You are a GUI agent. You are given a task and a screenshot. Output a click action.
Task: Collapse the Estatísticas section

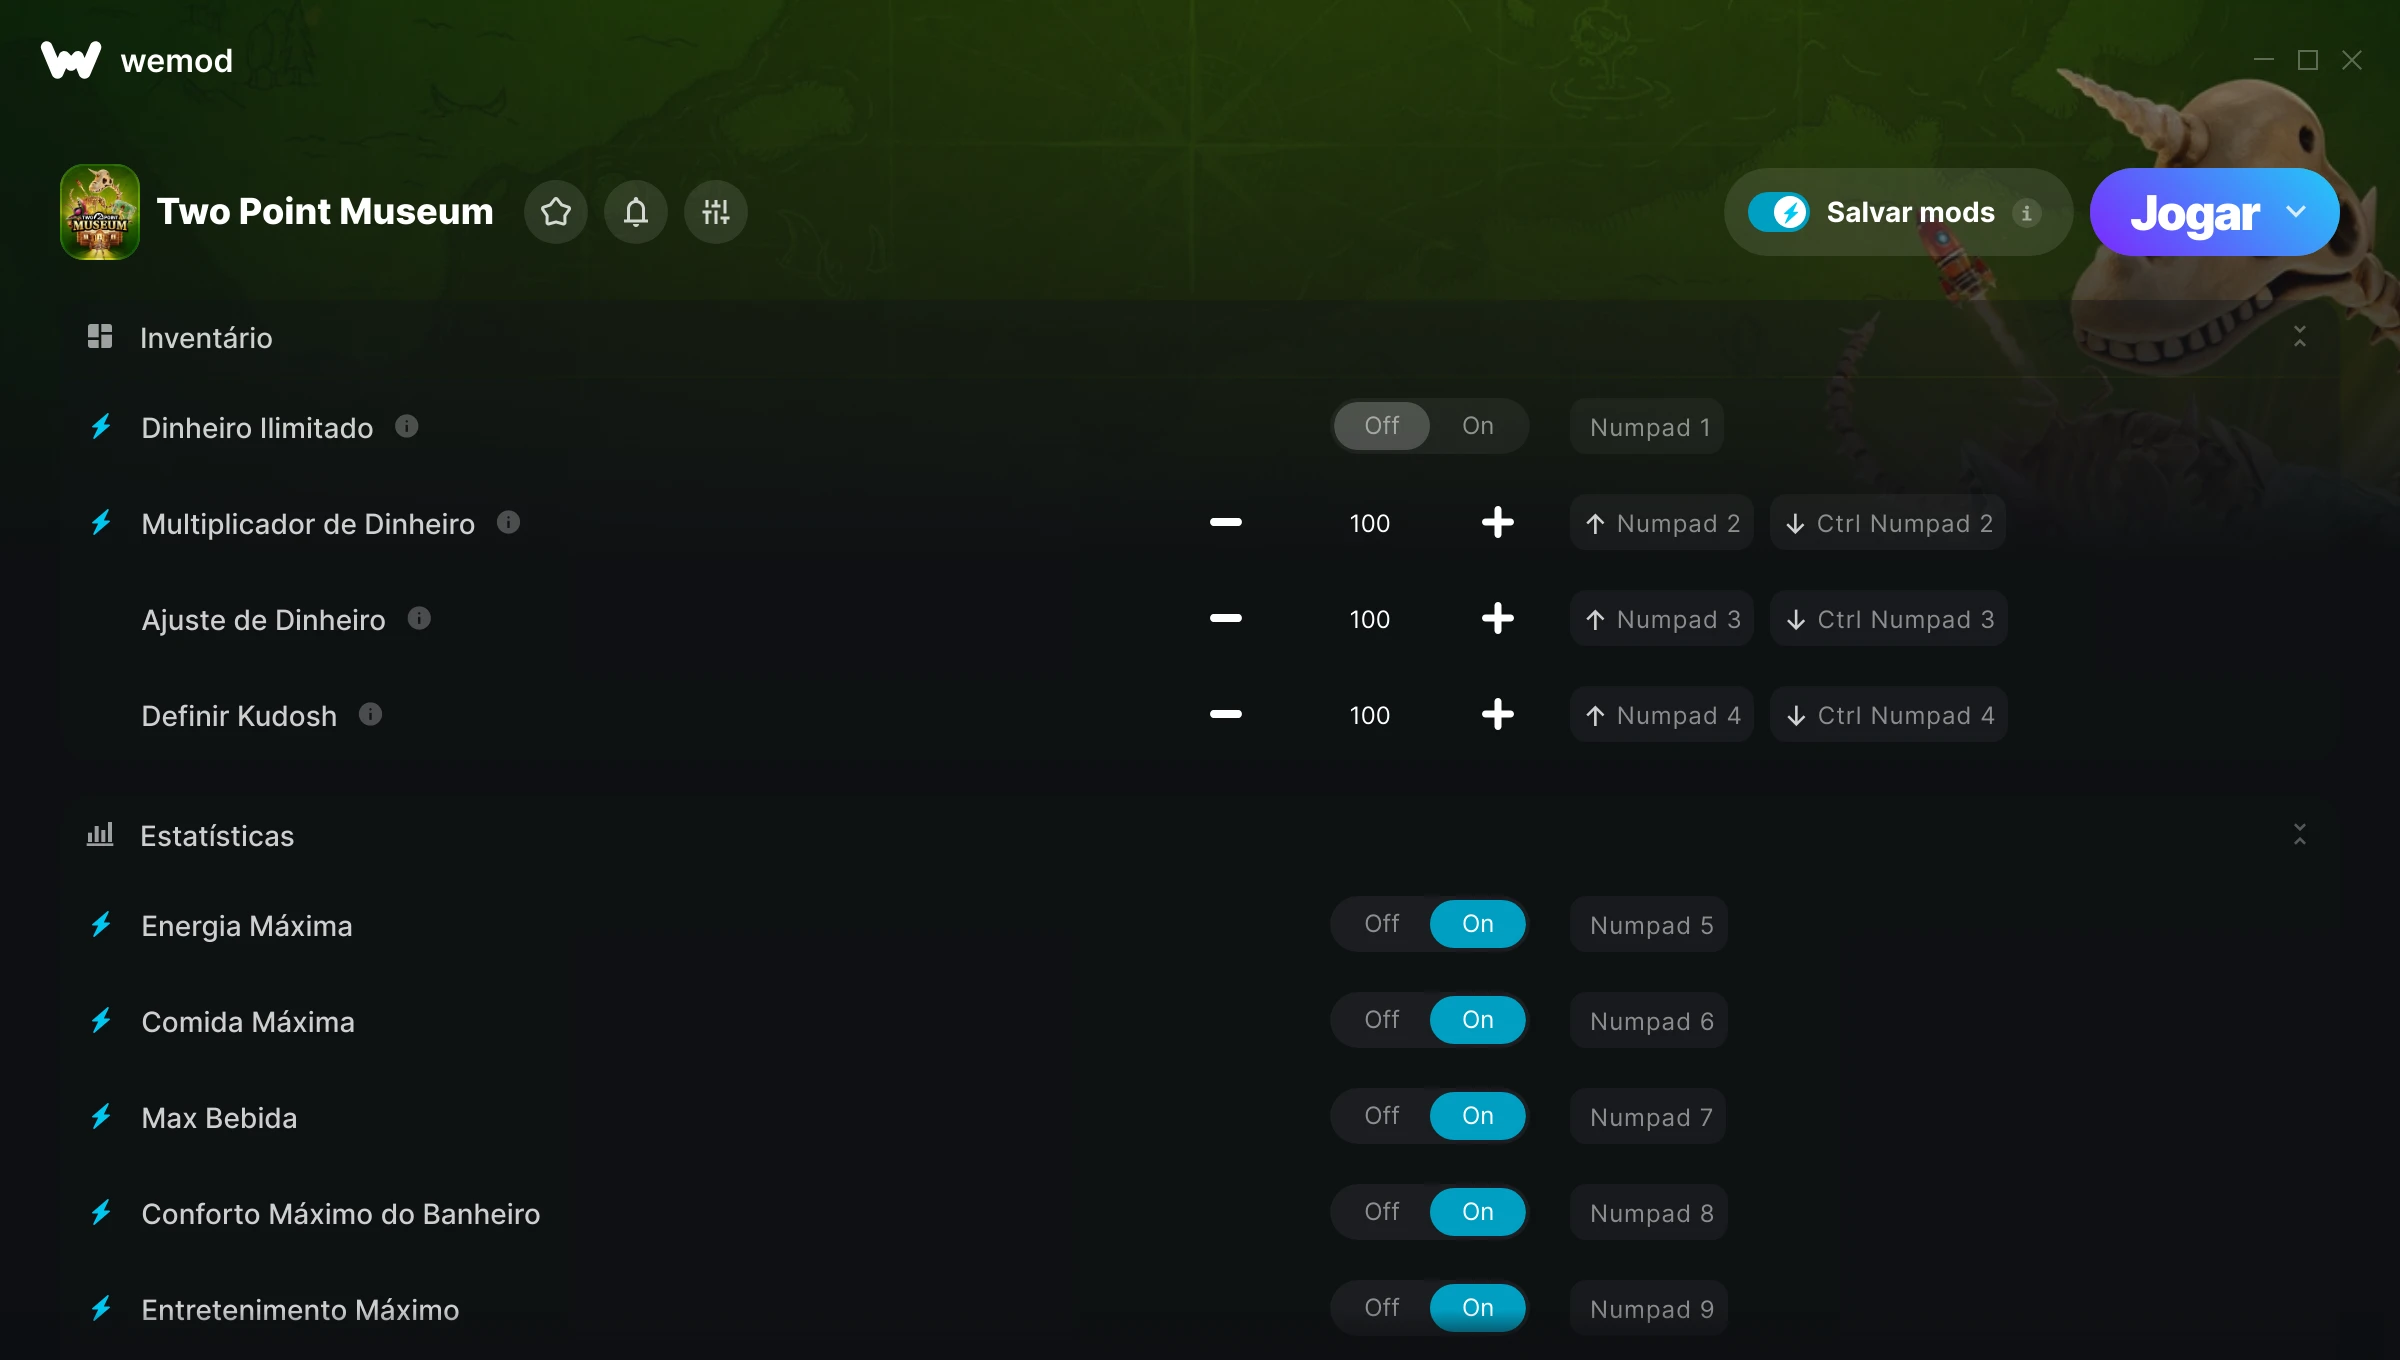[x=2299, y=835]
